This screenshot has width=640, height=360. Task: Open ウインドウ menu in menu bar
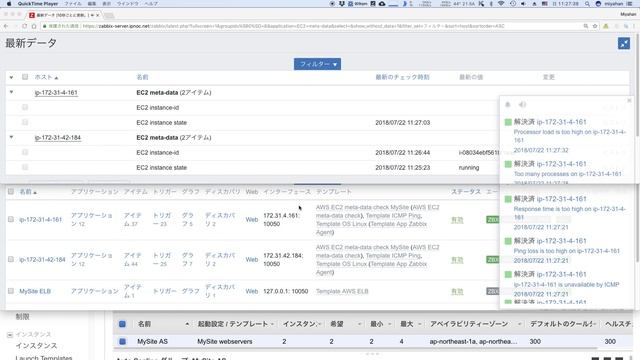(x=128, y=4)
